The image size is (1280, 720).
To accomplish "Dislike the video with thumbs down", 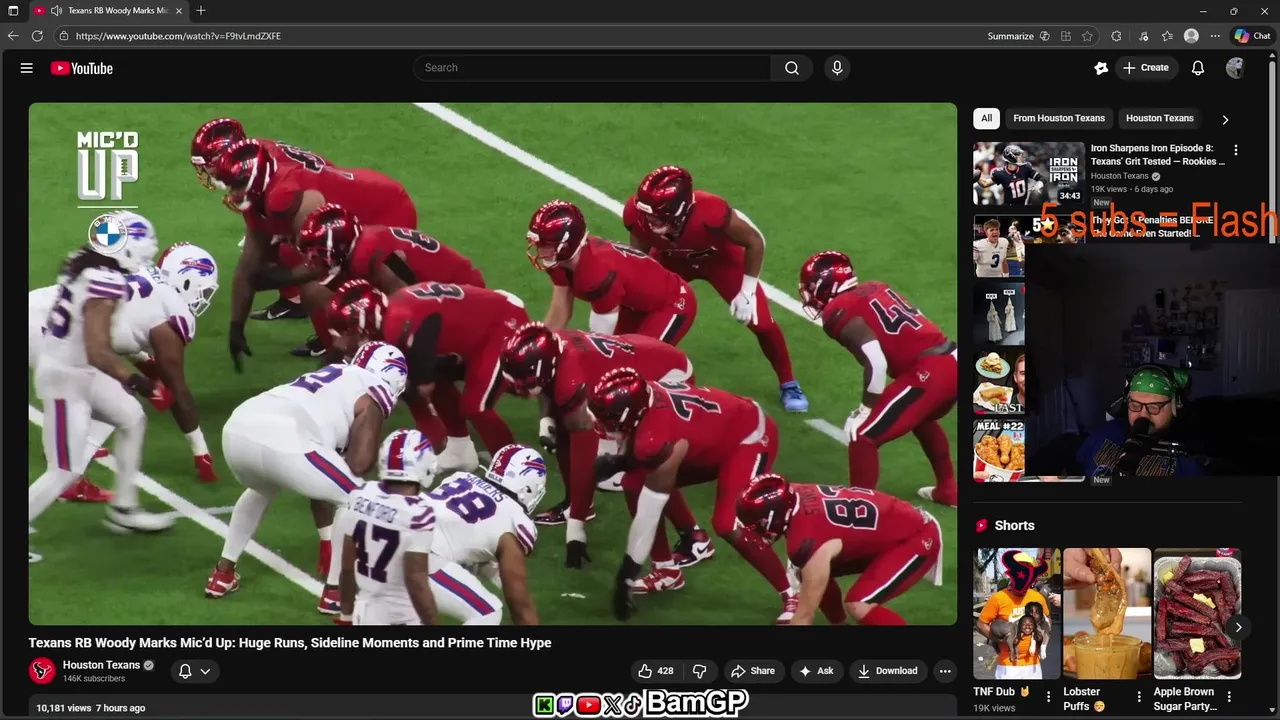I will coord(700,671).
